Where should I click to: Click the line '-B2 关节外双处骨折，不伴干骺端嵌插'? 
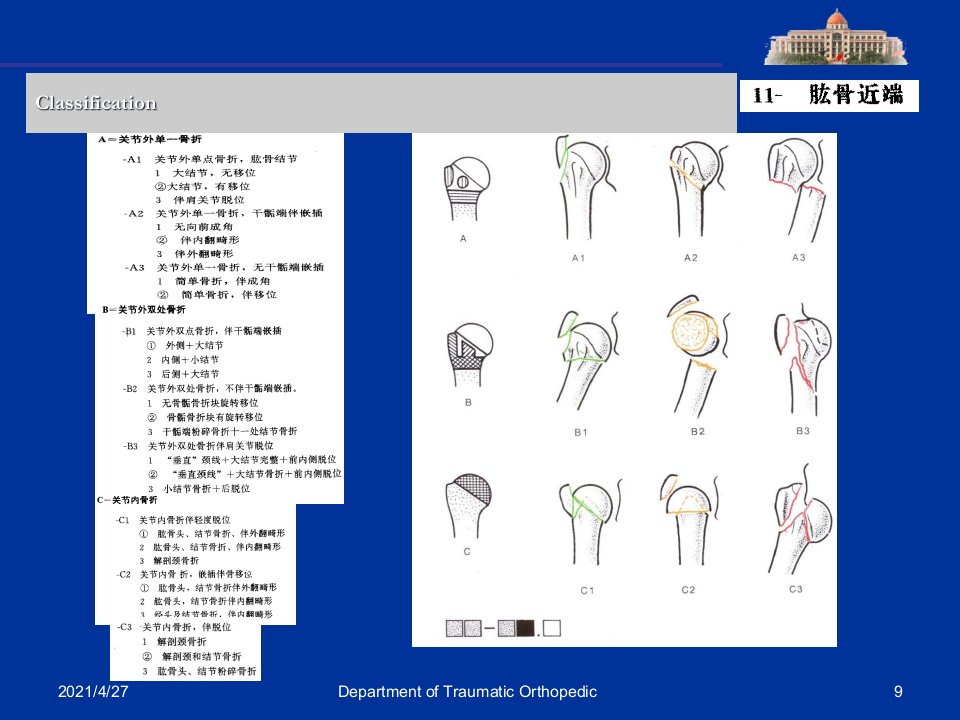[211, 389]
